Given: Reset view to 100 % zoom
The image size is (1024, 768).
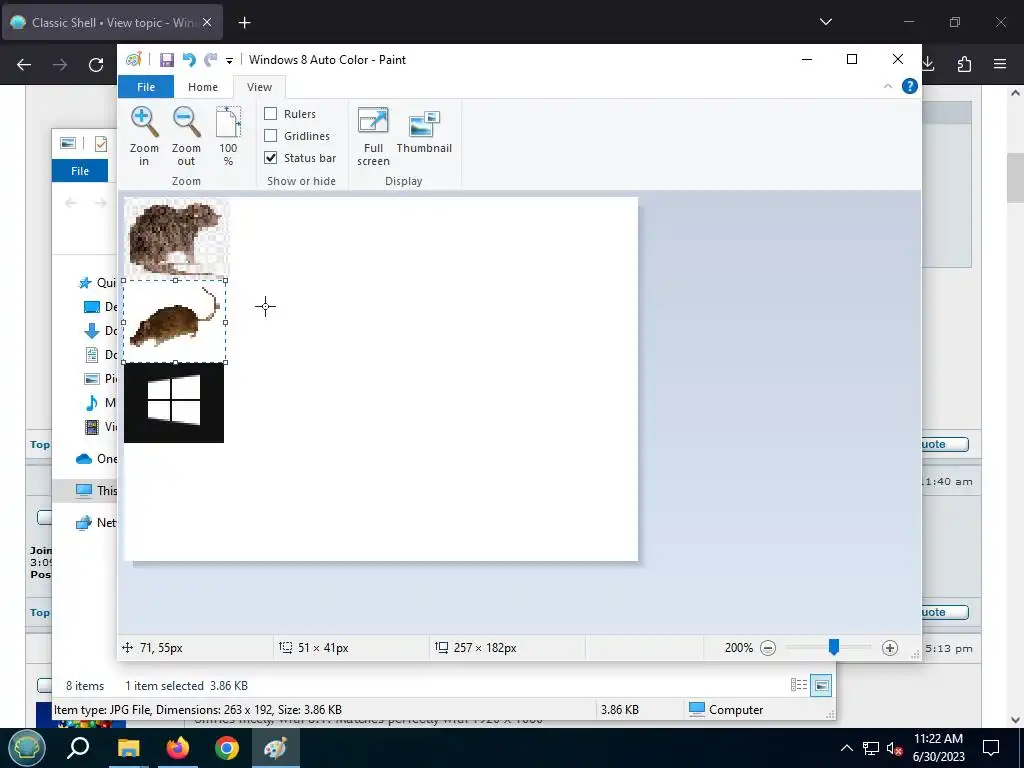Looking at the screenshot, I should tap(228, 136).
